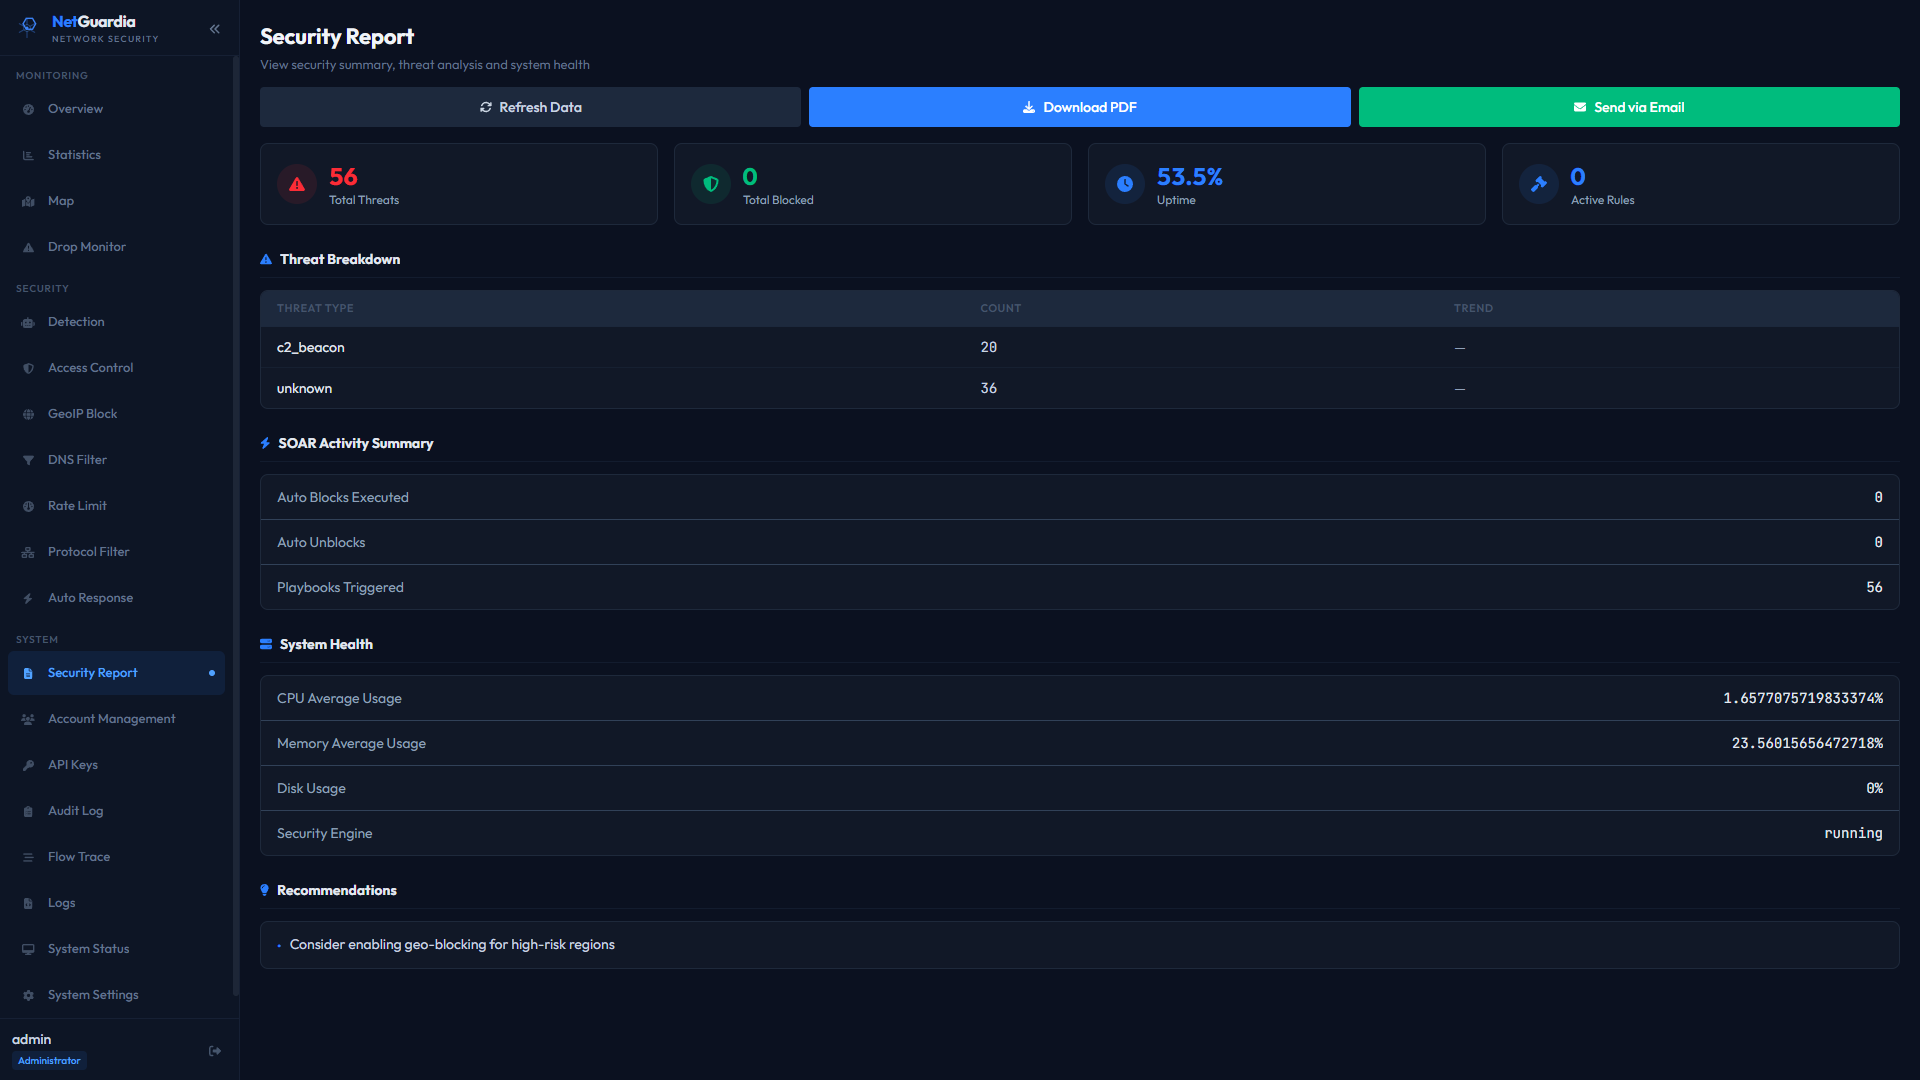Screen dimensions: 1920x1080
Task: Navigate to GeoIP Block
Action: [x=116, y=414]
